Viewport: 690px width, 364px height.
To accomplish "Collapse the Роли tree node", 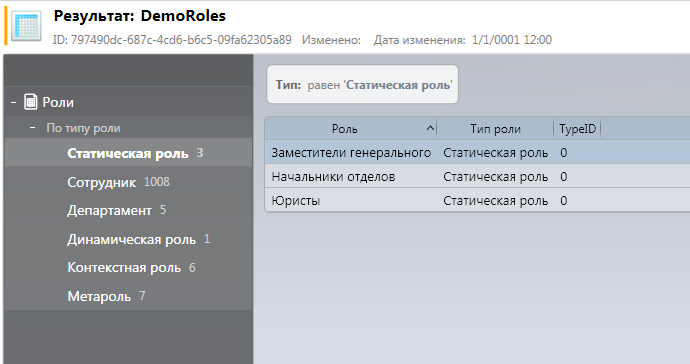I will click(x=14, y=102).
